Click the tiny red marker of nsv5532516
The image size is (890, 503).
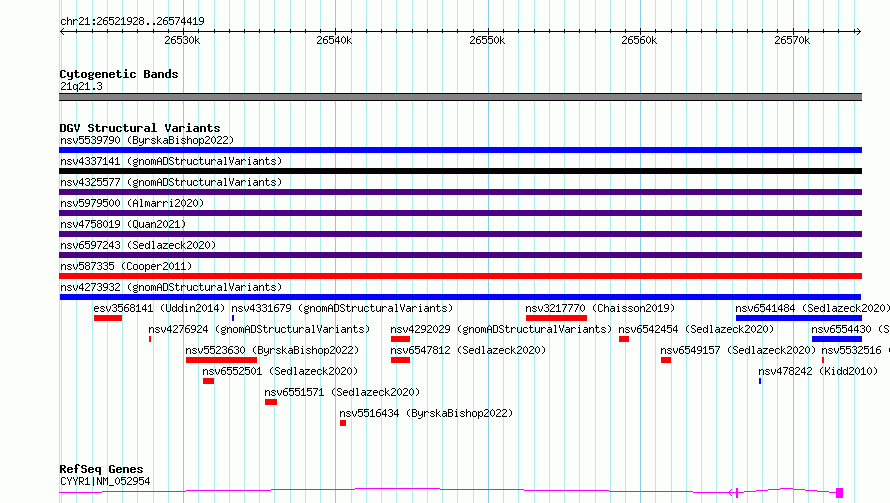pos(823,360)
